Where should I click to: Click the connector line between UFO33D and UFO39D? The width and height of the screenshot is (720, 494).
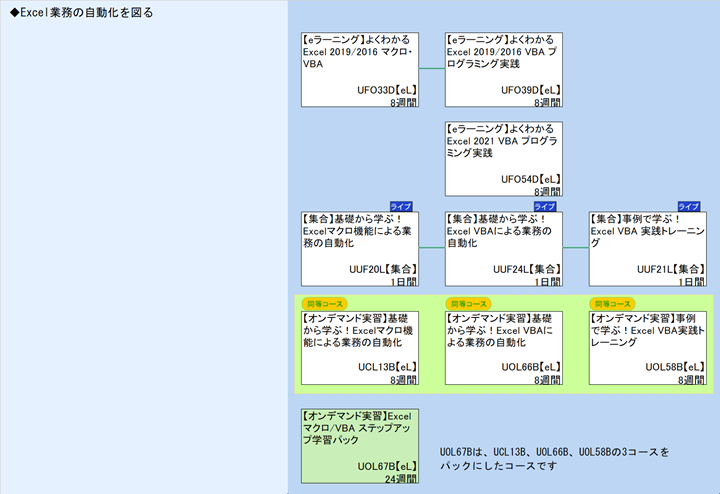pos(432,69)
